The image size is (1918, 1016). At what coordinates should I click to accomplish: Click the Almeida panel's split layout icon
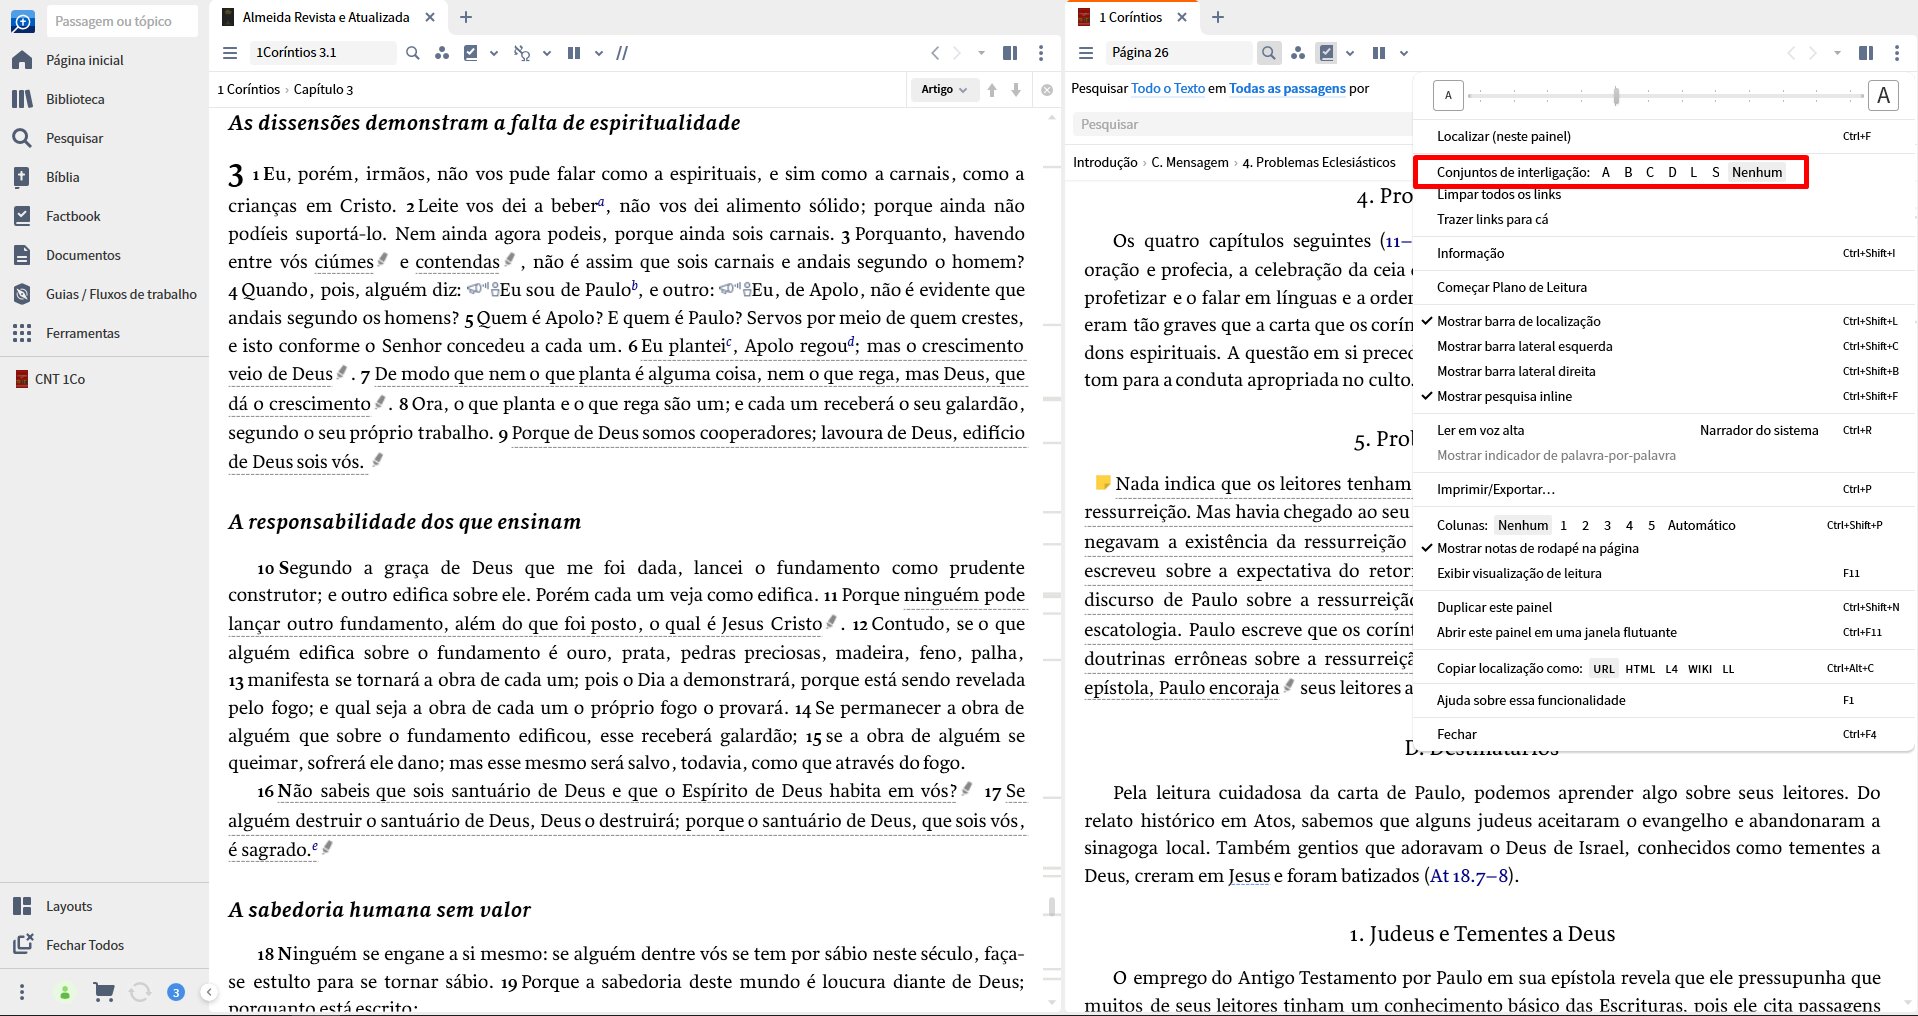(x=1010, y=53)
